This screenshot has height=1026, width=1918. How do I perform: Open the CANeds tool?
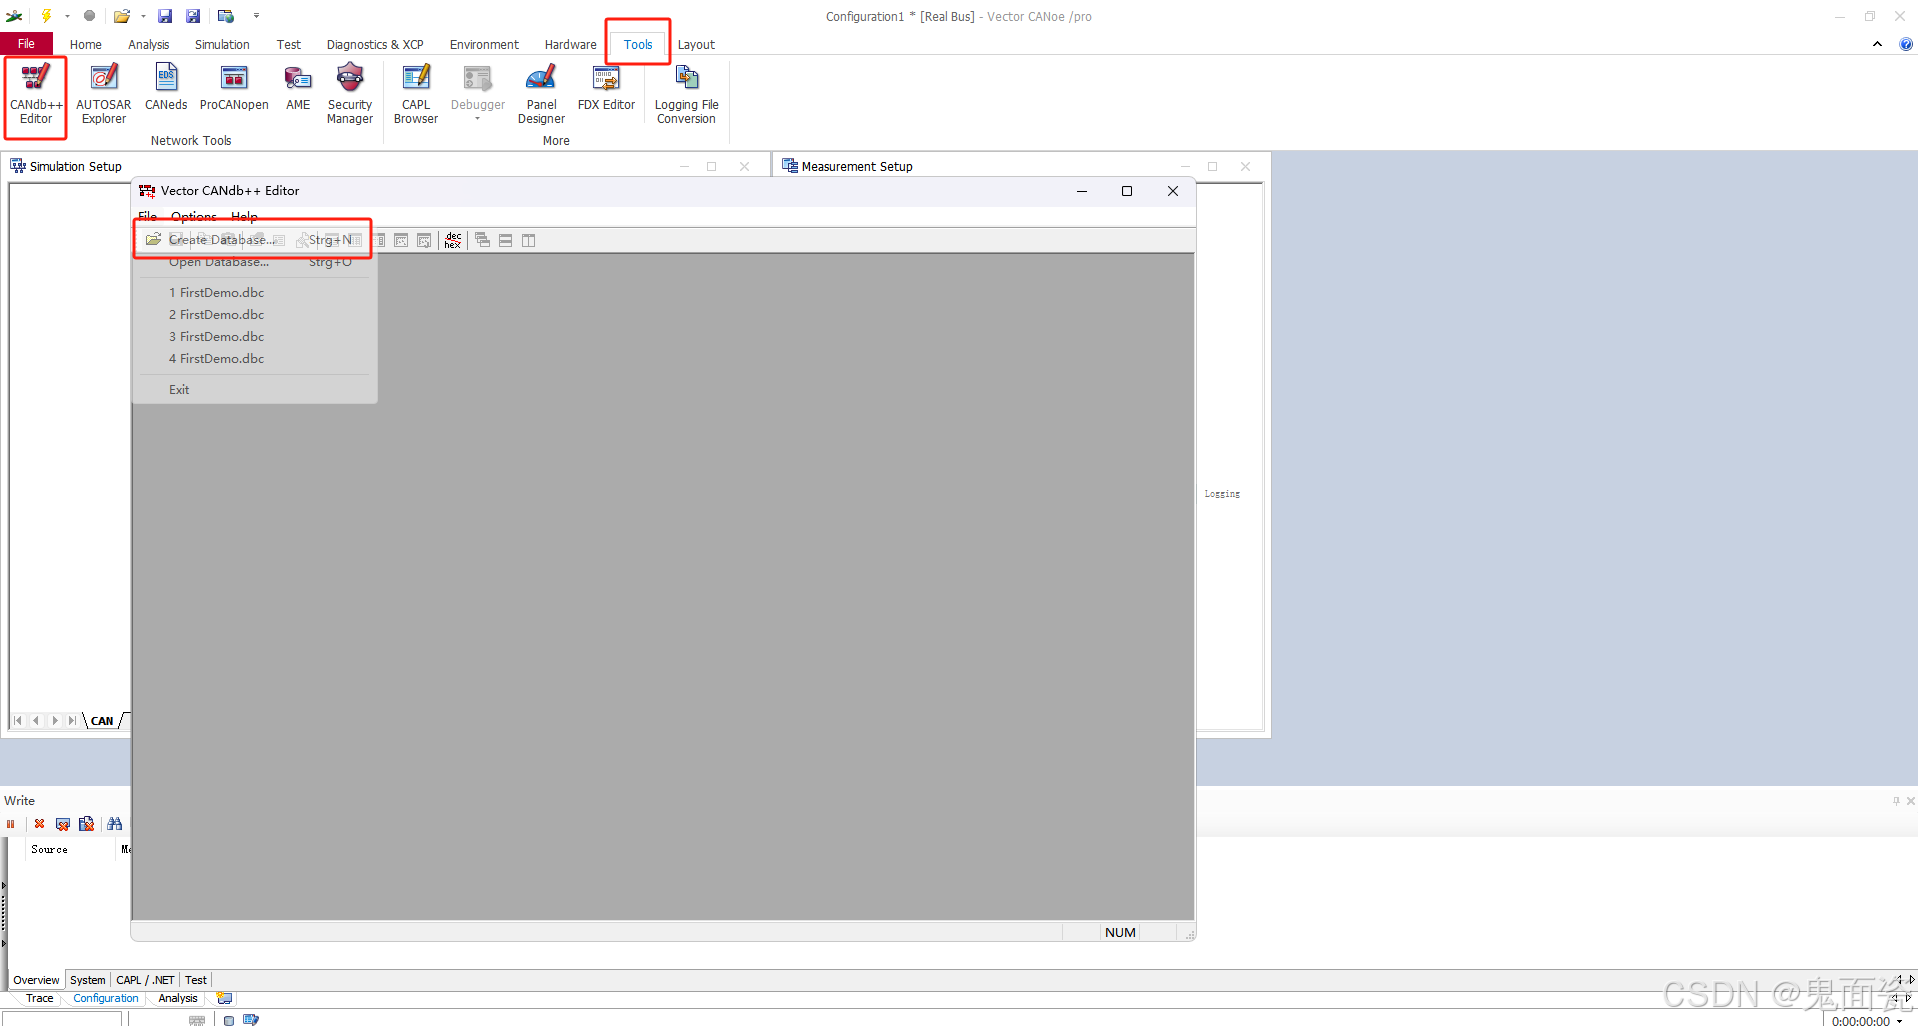[x=166, y=88]
